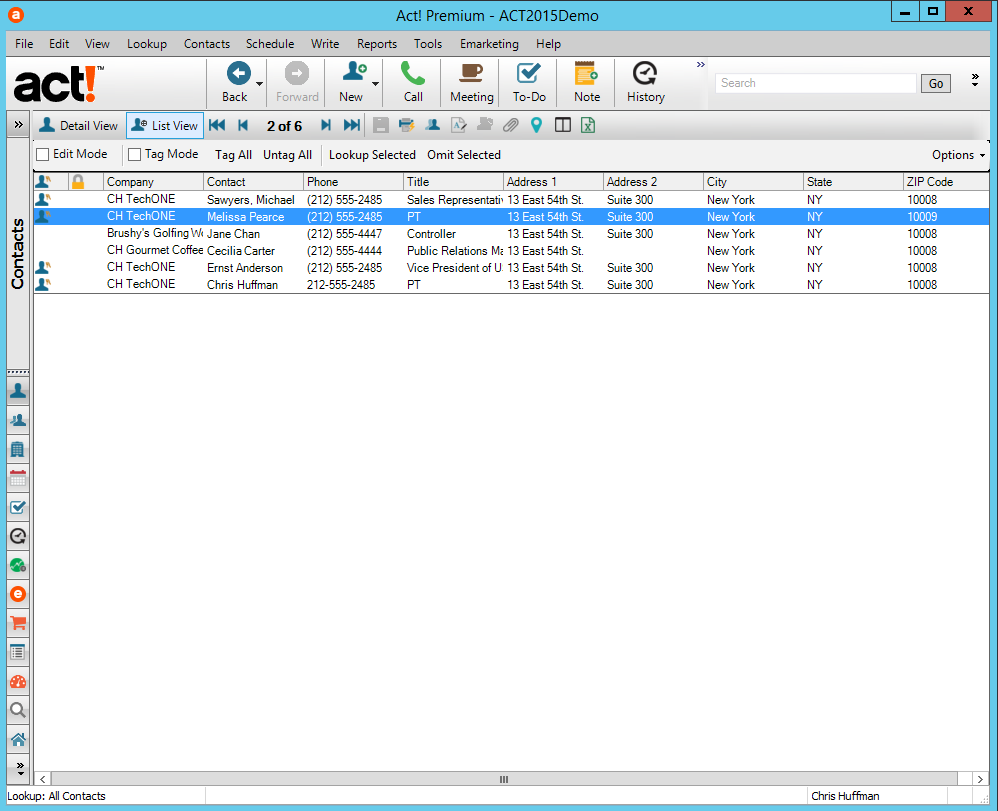This screenshot has width=998, height=811.
Task: Open the Welcome home icon in sidebar
Action: (18, 739)
